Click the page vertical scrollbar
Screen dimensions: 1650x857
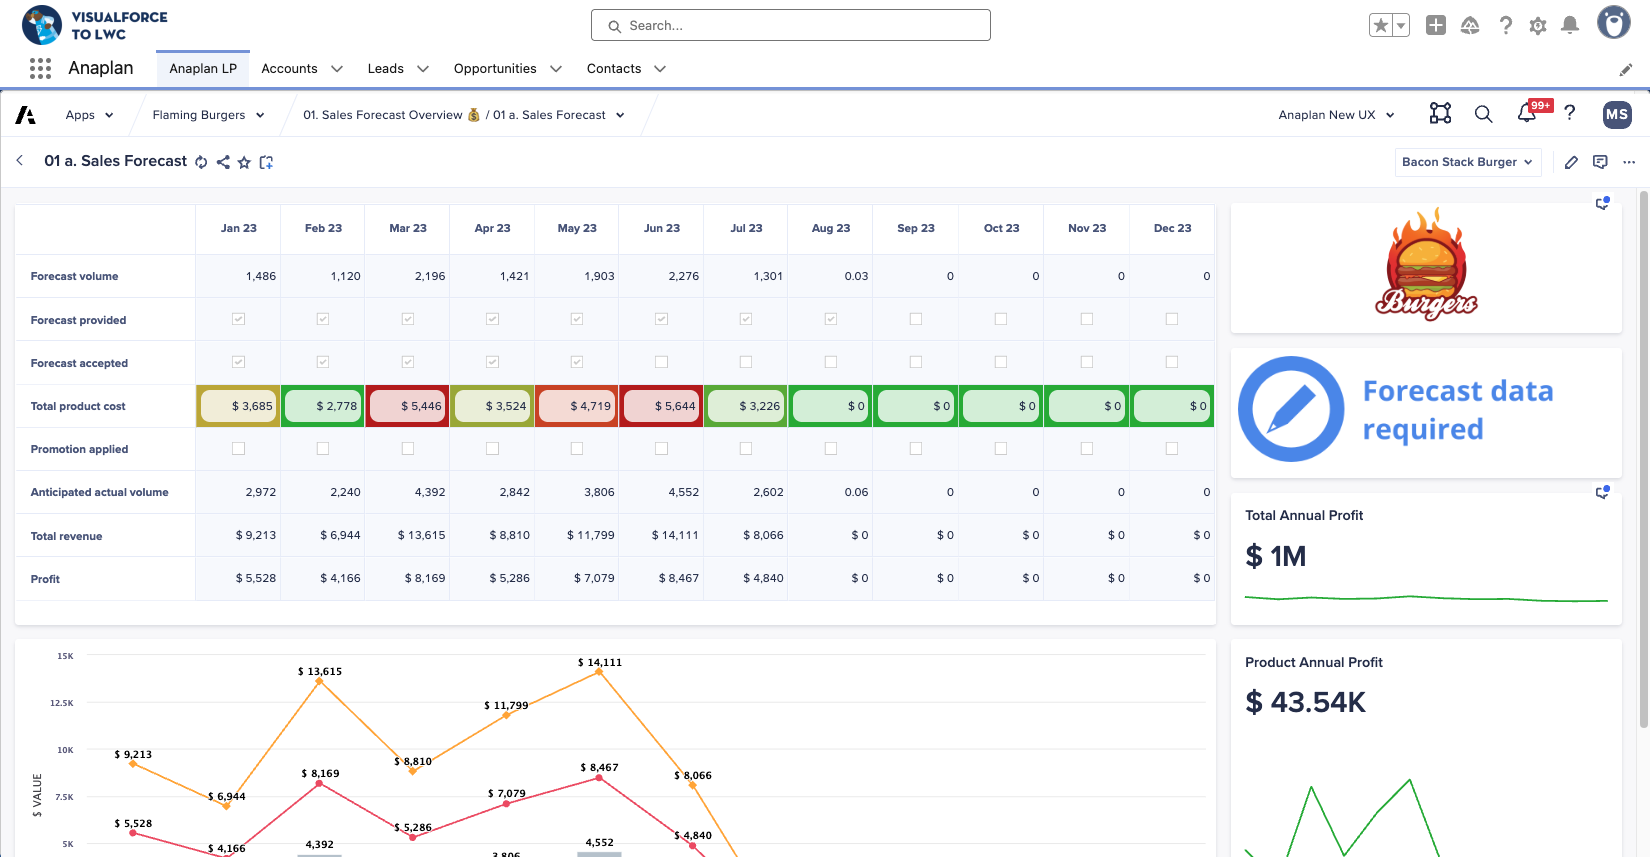tap(1643, 460)
